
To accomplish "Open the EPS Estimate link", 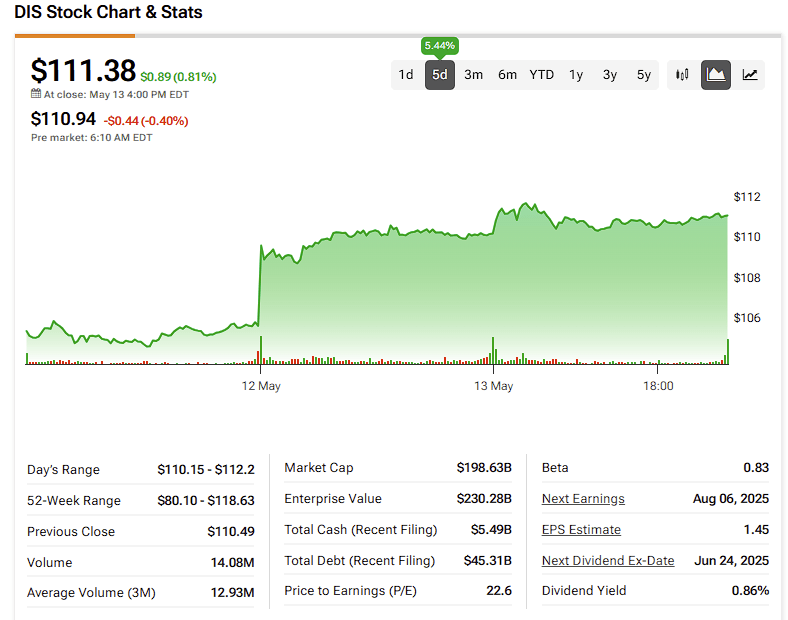I will click(x=581, y=530).
